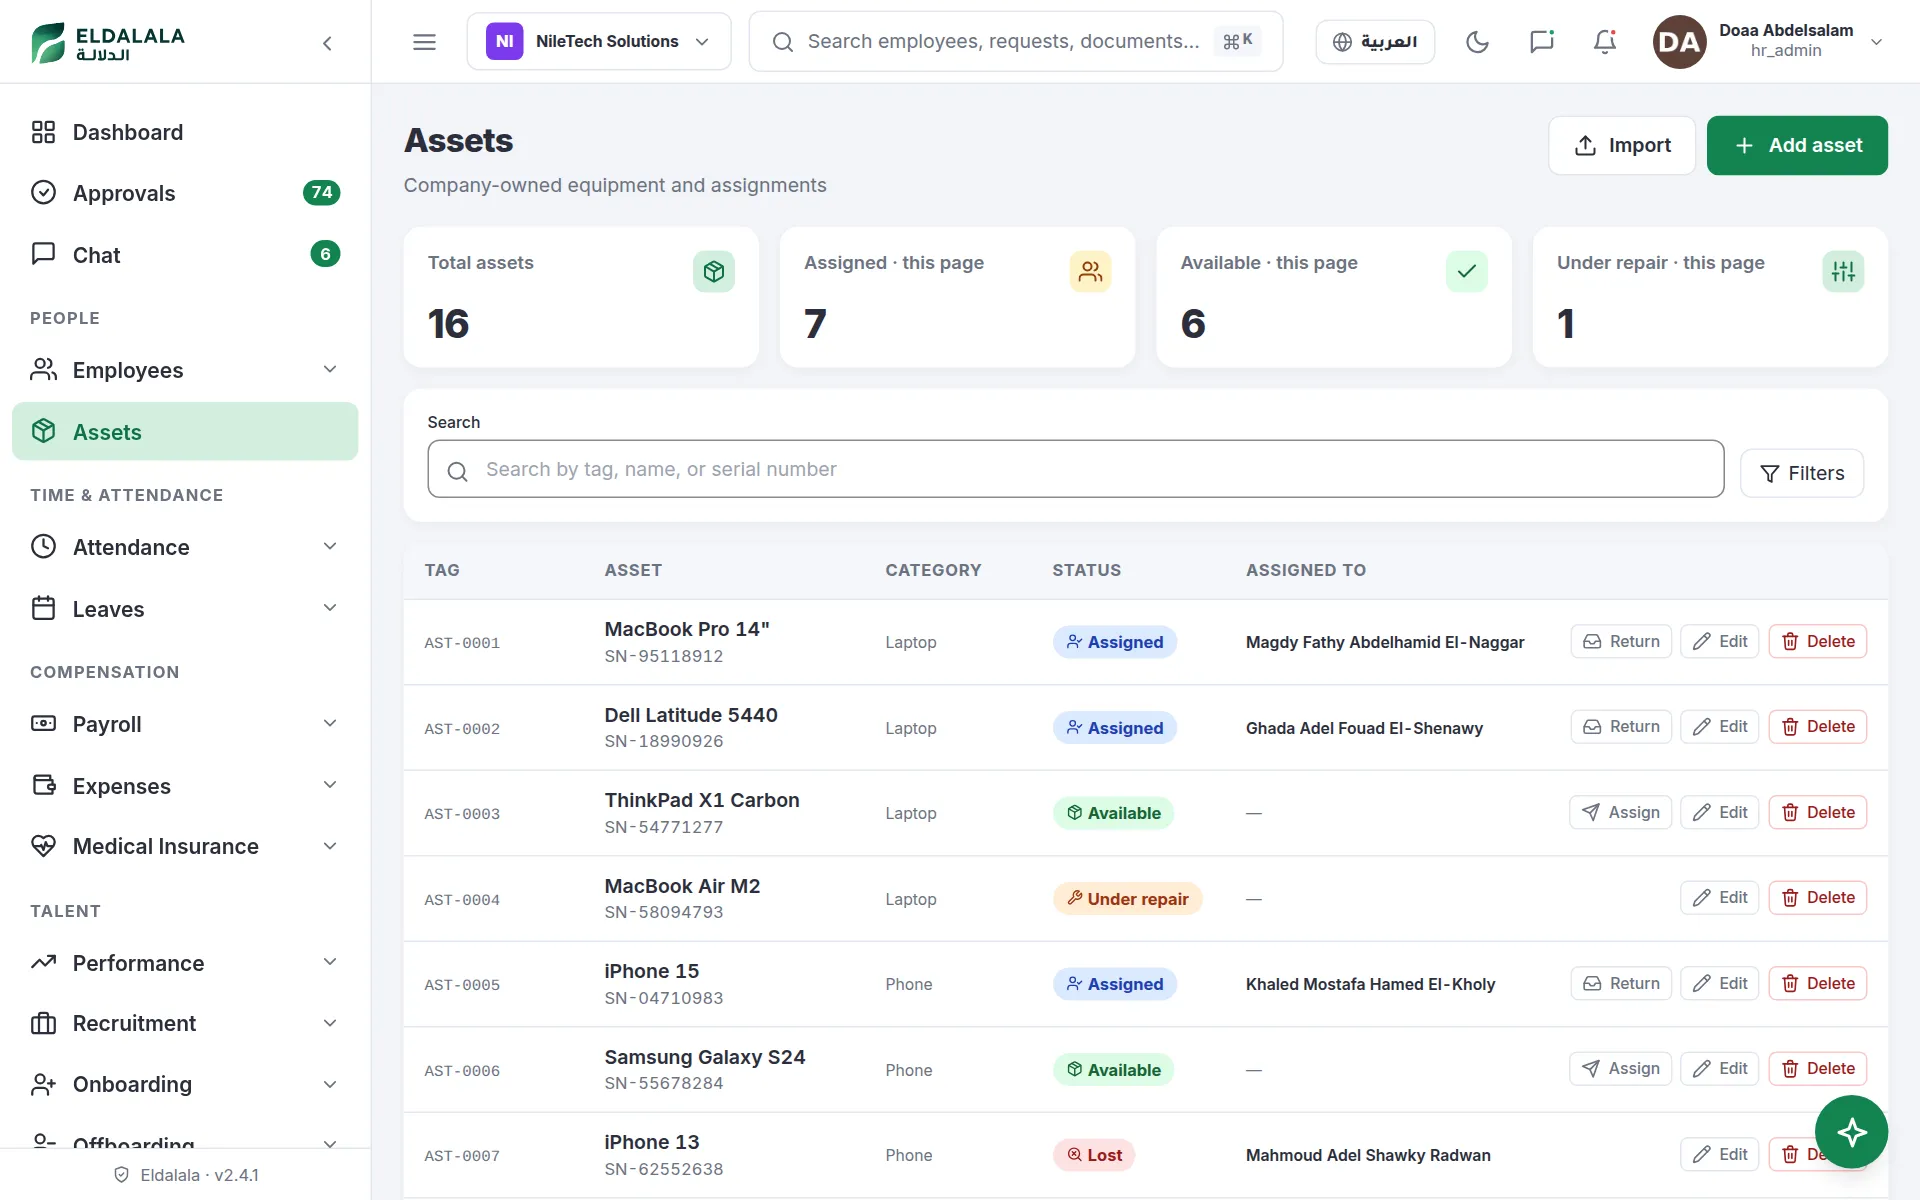Open the chat messages icon in header
Screen dimensions: 1920x1200
(x=1541, y=42)
